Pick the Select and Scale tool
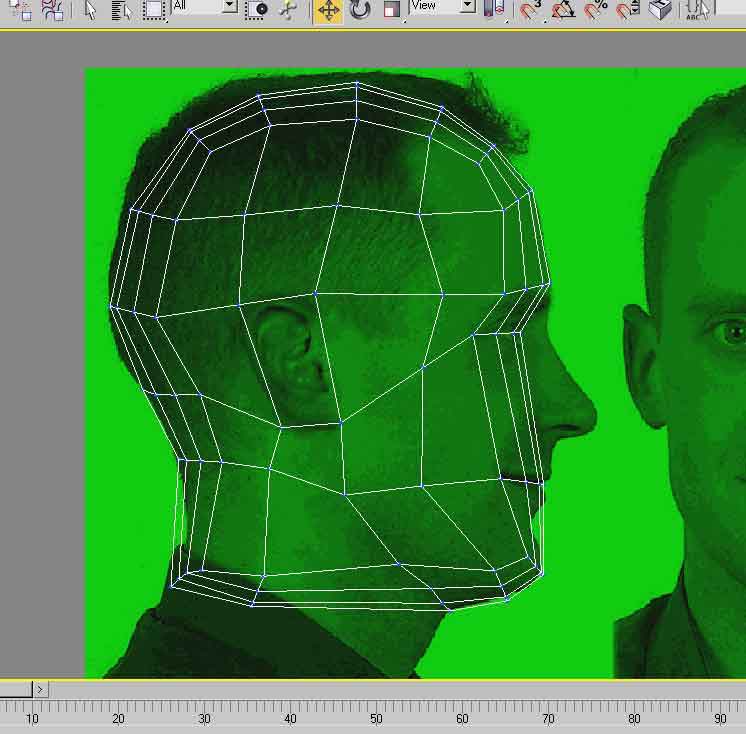Screen dimensions: 746x734 pyautogui.click(x=392, y=10)
